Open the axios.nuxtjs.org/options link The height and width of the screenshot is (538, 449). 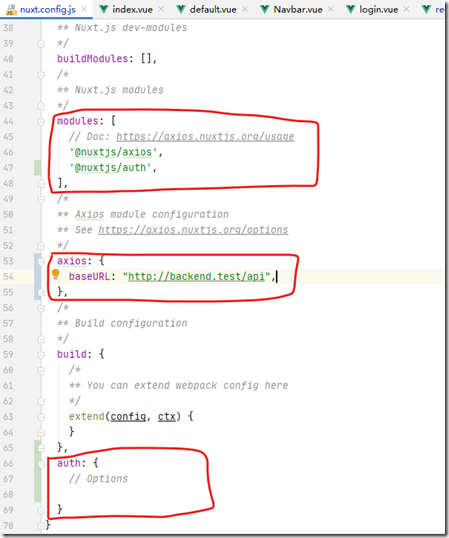pos(193,230)
